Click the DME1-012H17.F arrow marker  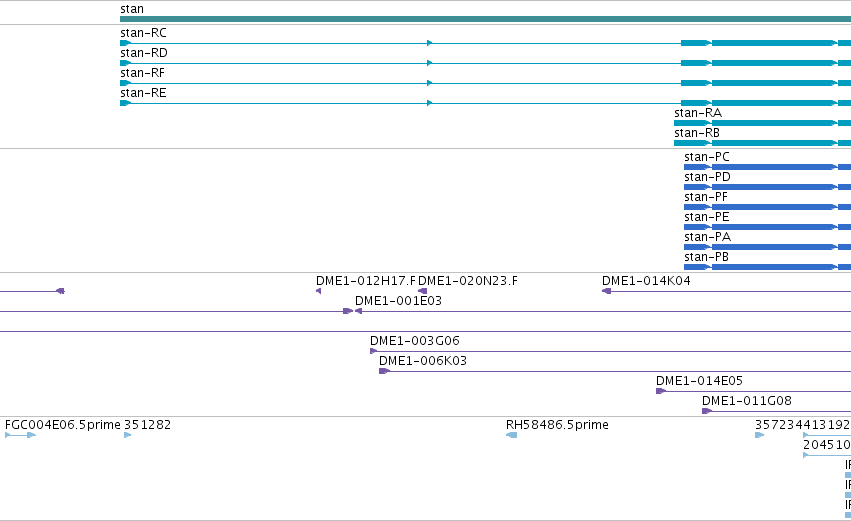pos(319,291)
